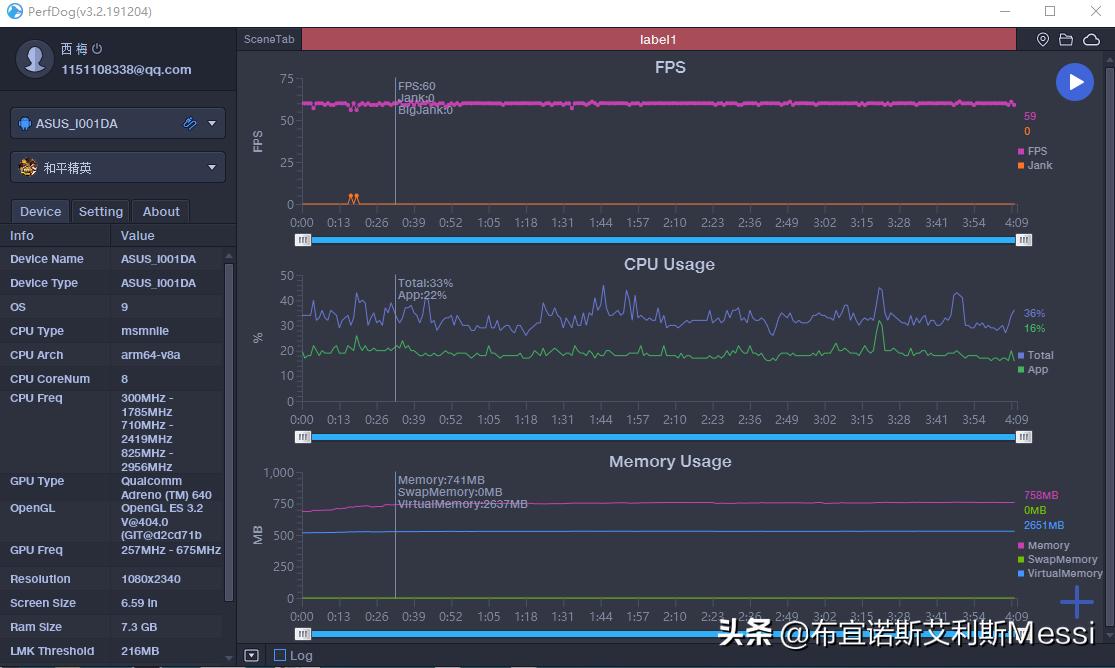This screenshot has height=668, width=1115.
Task: Open the About tab
Action: tap(160, 211)
